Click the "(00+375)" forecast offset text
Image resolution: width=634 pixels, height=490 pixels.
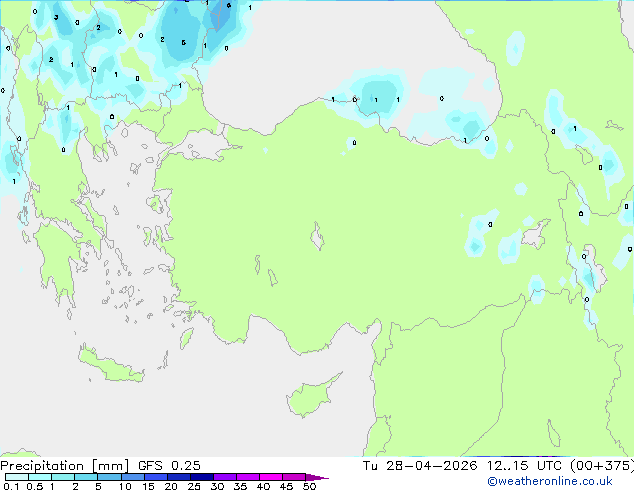pyautogui.click(x=602, y=466)
